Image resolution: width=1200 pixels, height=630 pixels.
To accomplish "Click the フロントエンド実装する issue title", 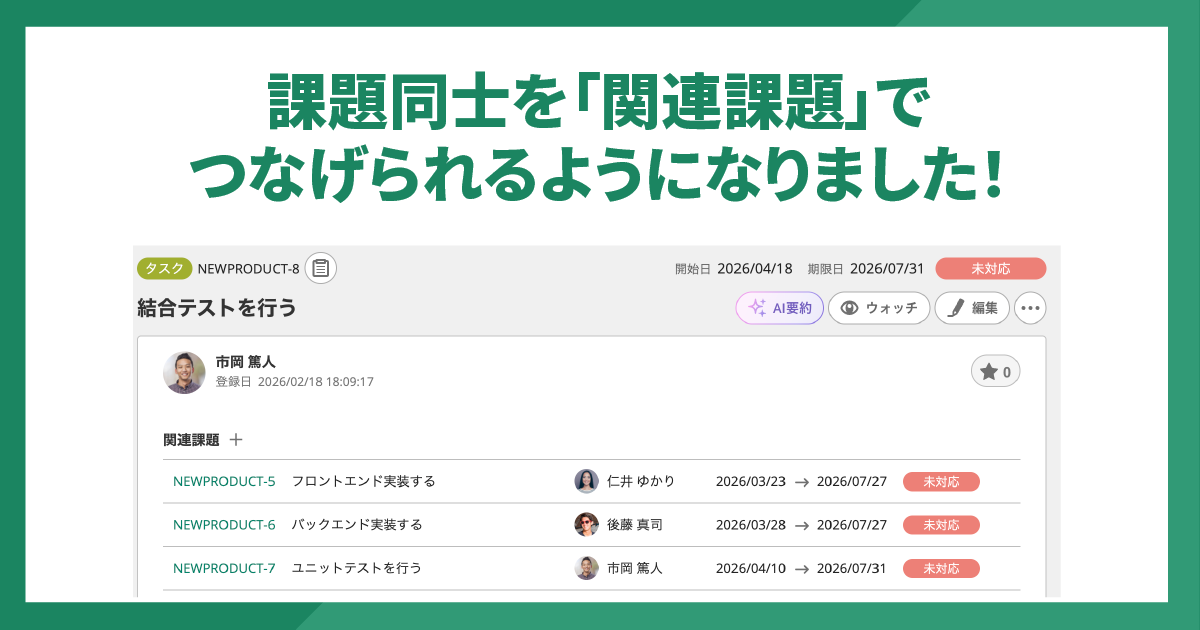I will tap(364, 481).
